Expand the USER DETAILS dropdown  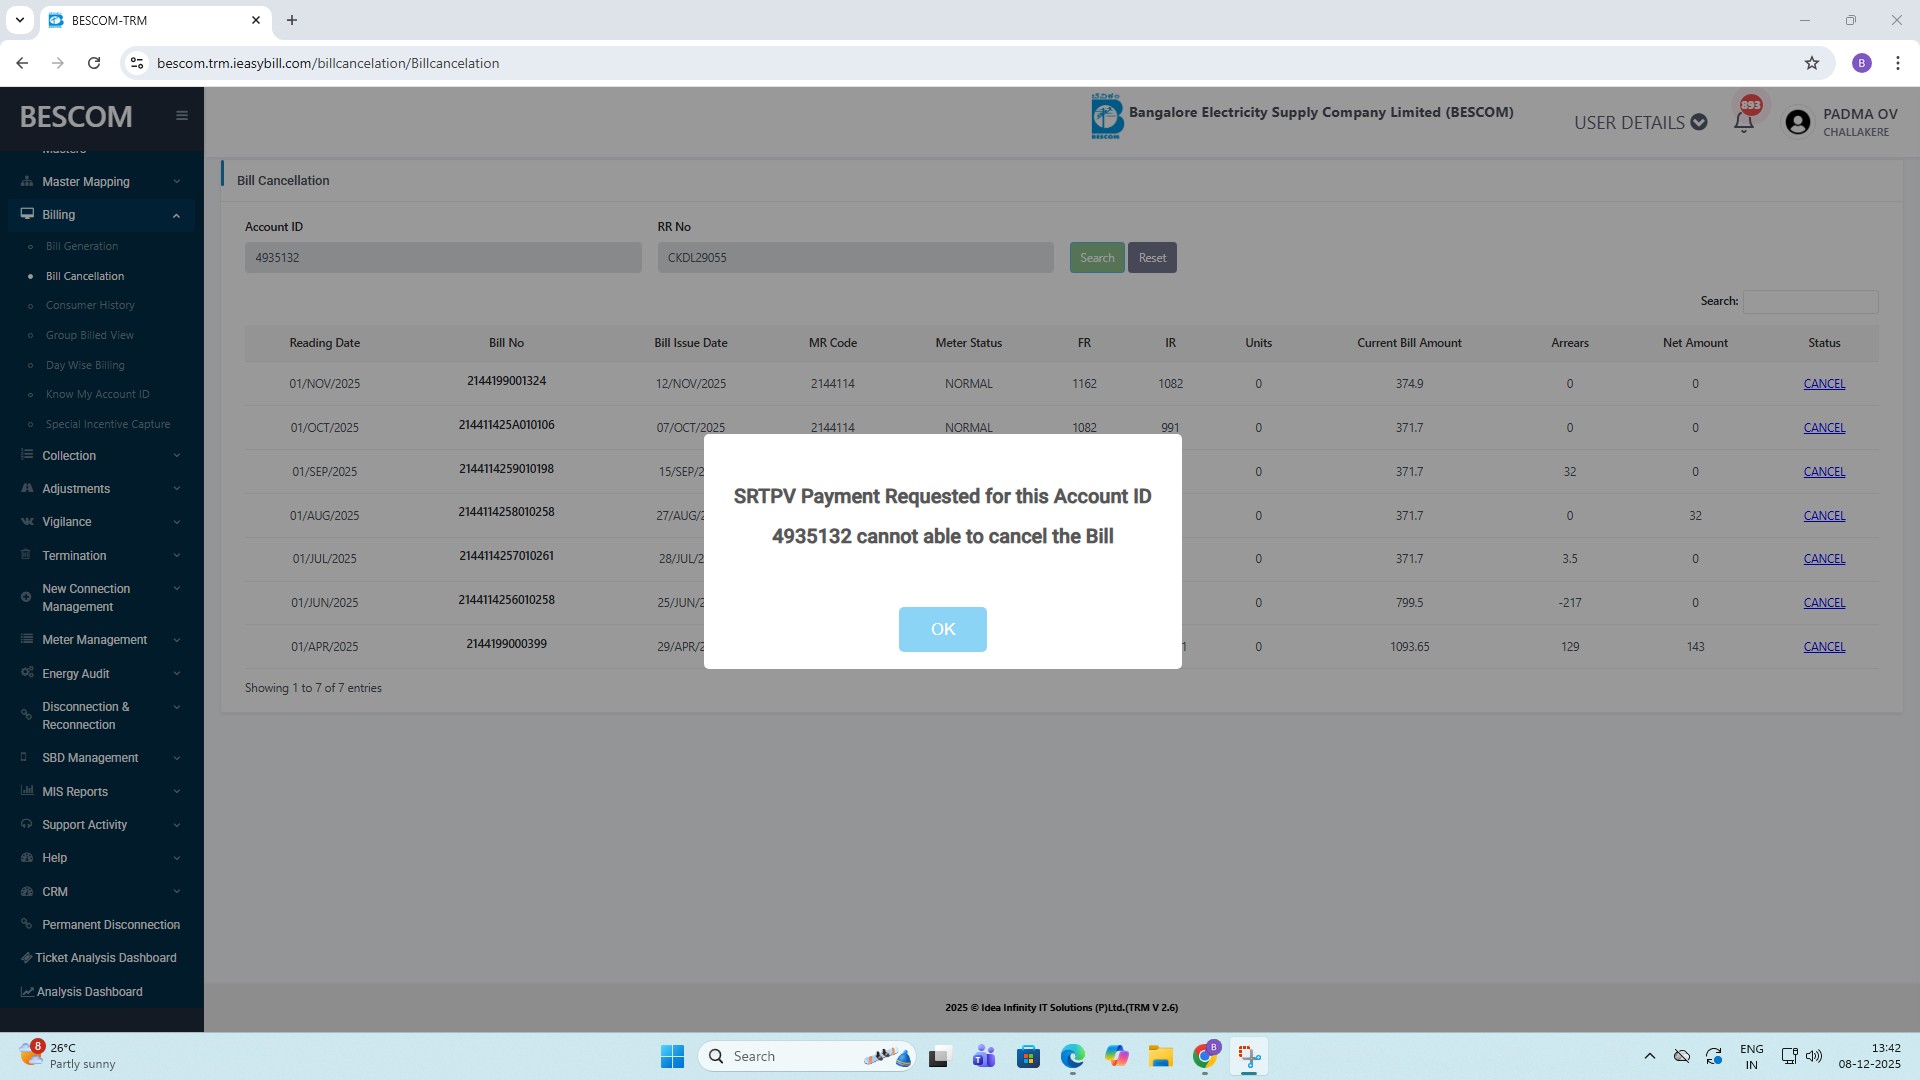[x=1640, y=122]
